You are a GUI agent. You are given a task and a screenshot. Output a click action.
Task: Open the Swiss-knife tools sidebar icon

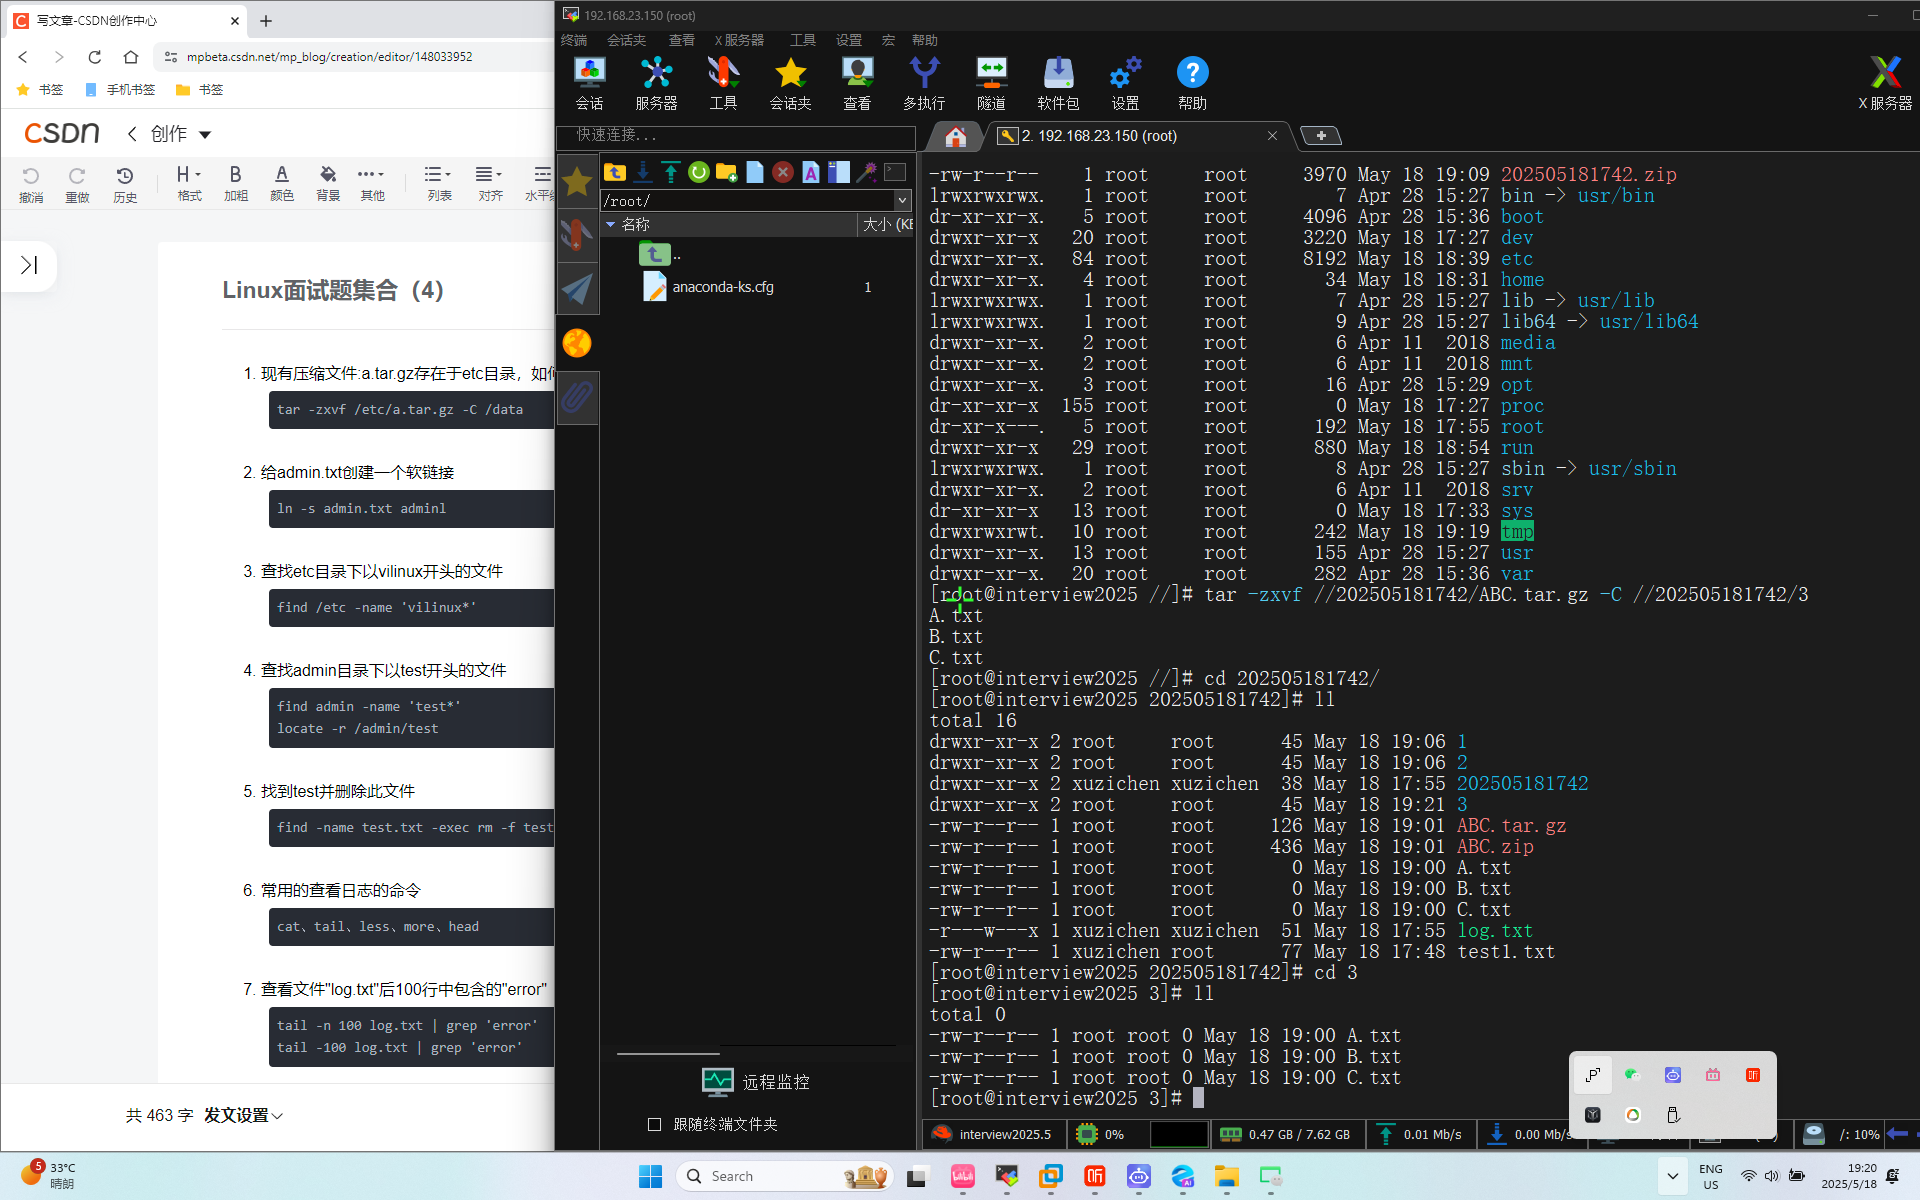point(577,235)
